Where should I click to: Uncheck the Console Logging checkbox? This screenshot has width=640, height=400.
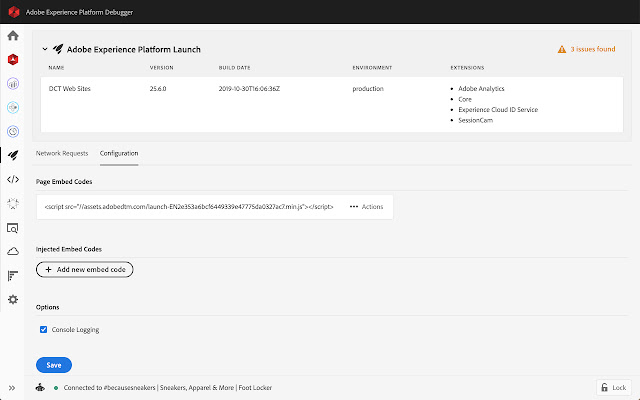pos(43,329)
